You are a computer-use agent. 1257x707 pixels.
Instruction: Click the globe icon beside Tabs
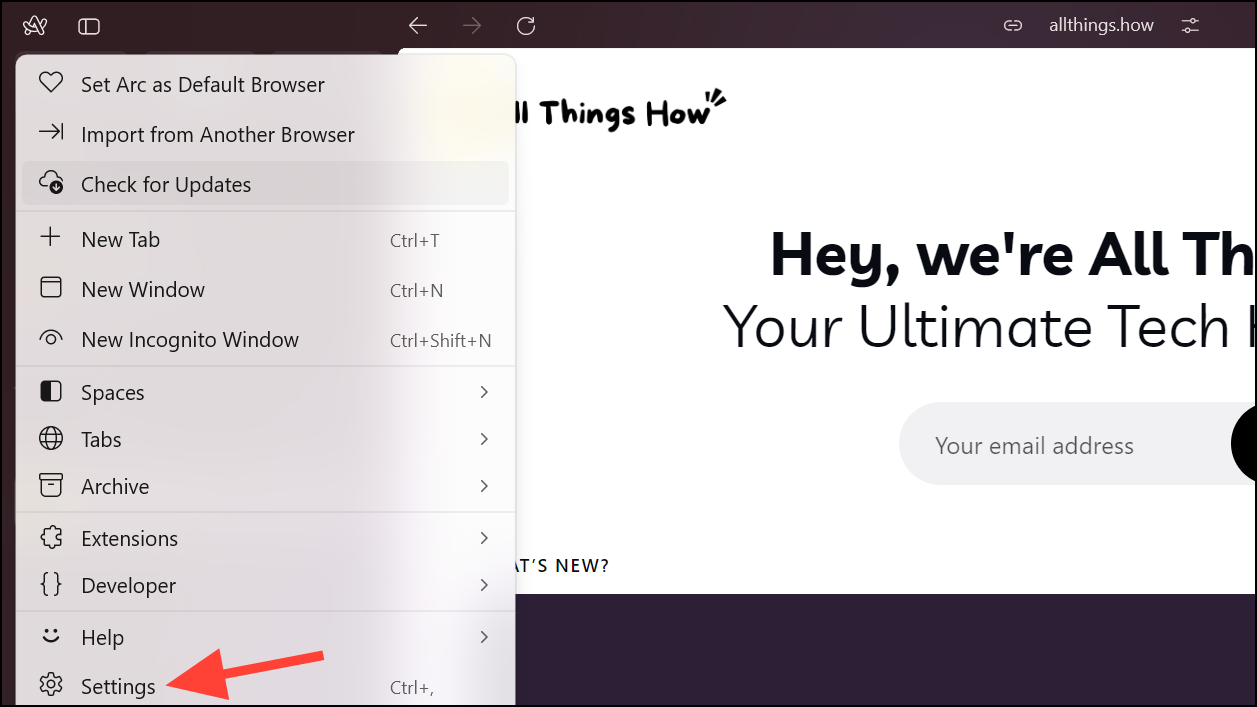point(50,439)
